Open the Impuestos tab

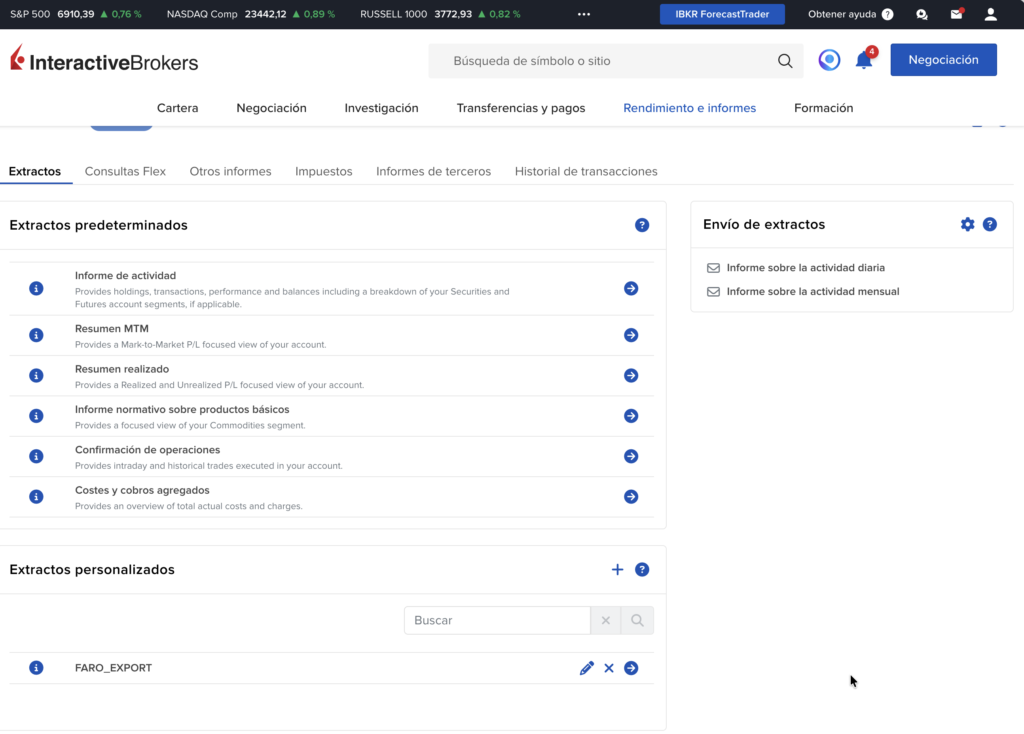[323, 171]
